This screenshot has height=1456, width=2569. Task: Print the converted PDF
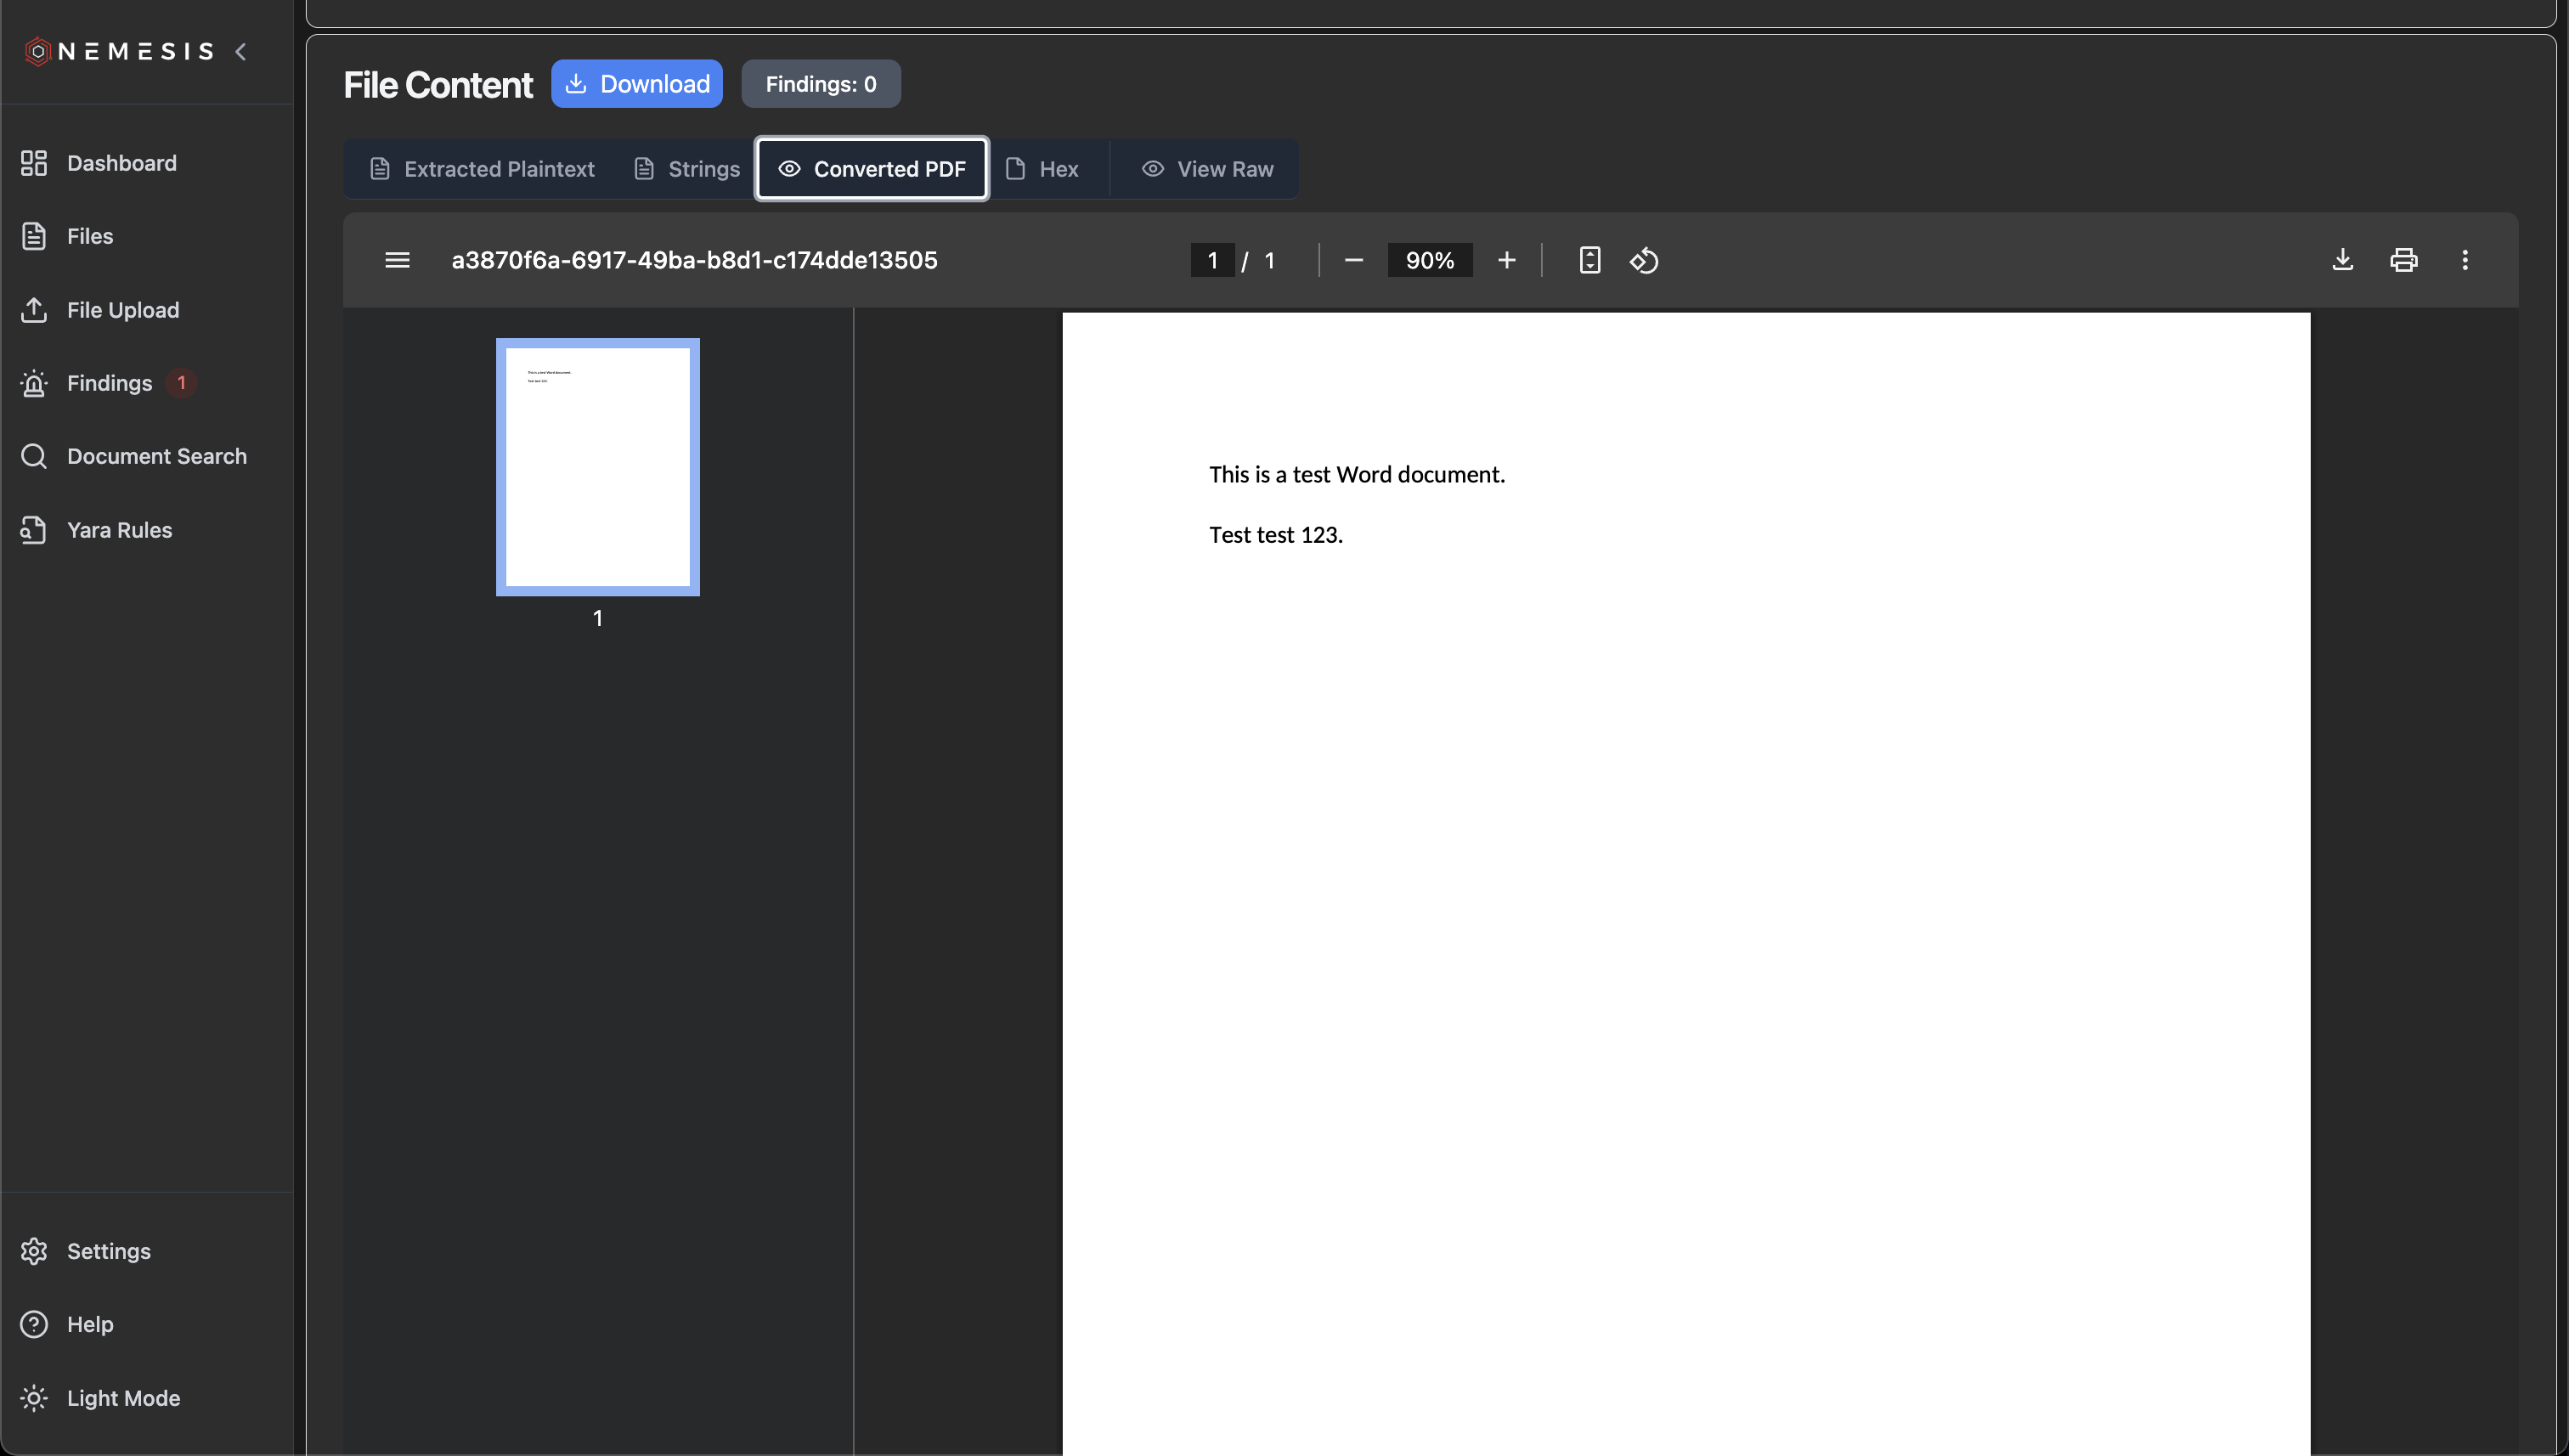tap(2404, 260)
